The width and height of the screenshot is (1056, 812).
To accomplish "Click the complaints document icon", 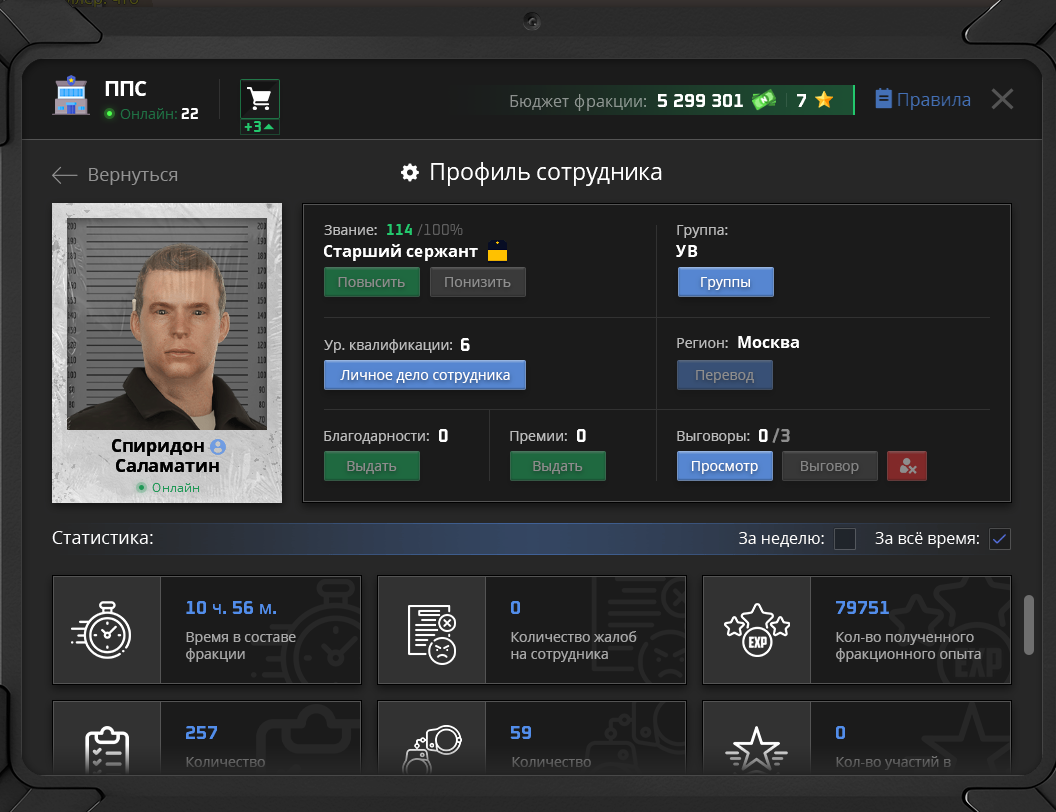I will [x=432, y=634].
